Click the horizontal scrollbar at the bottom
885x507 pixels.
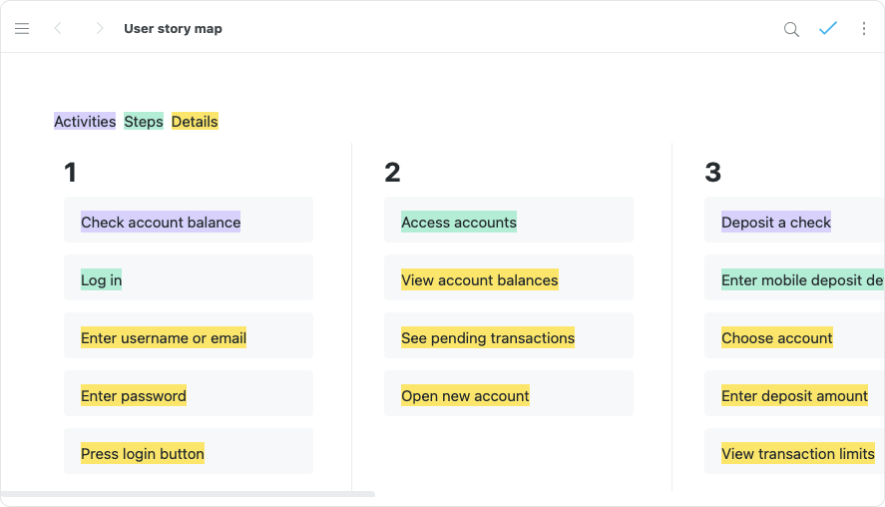[x=188, y=494]
